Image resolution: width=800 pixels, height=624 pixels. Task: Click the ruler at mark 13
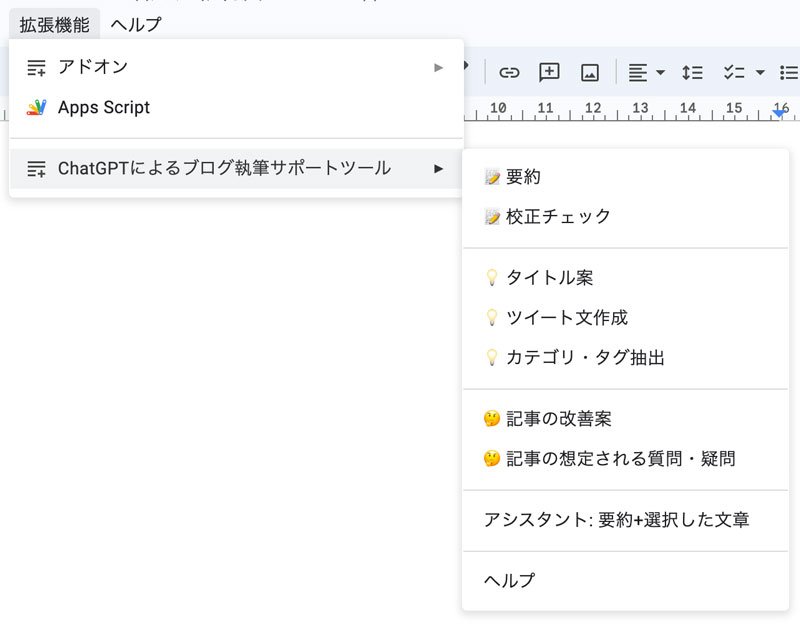tap(640, 108)
